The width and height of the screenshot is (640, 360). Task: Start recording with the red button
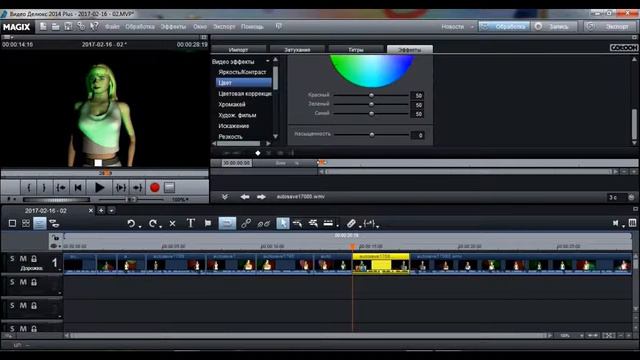(x=154, y=187)
